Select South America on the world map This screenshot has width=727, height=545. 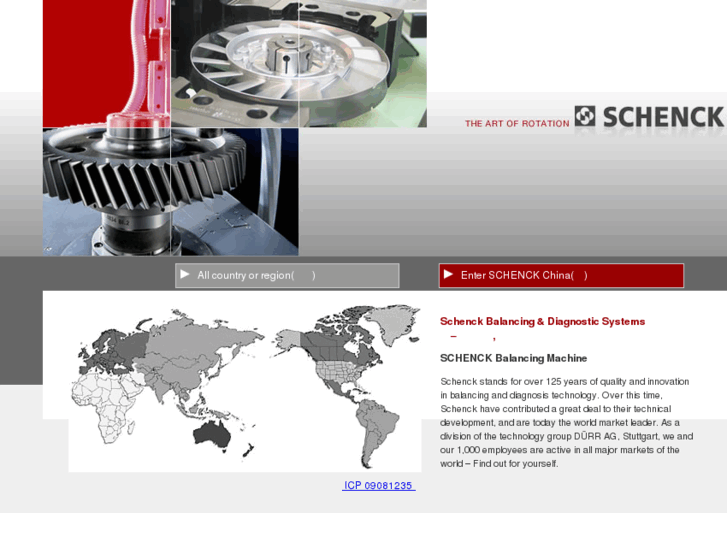[x=376, y=429]
